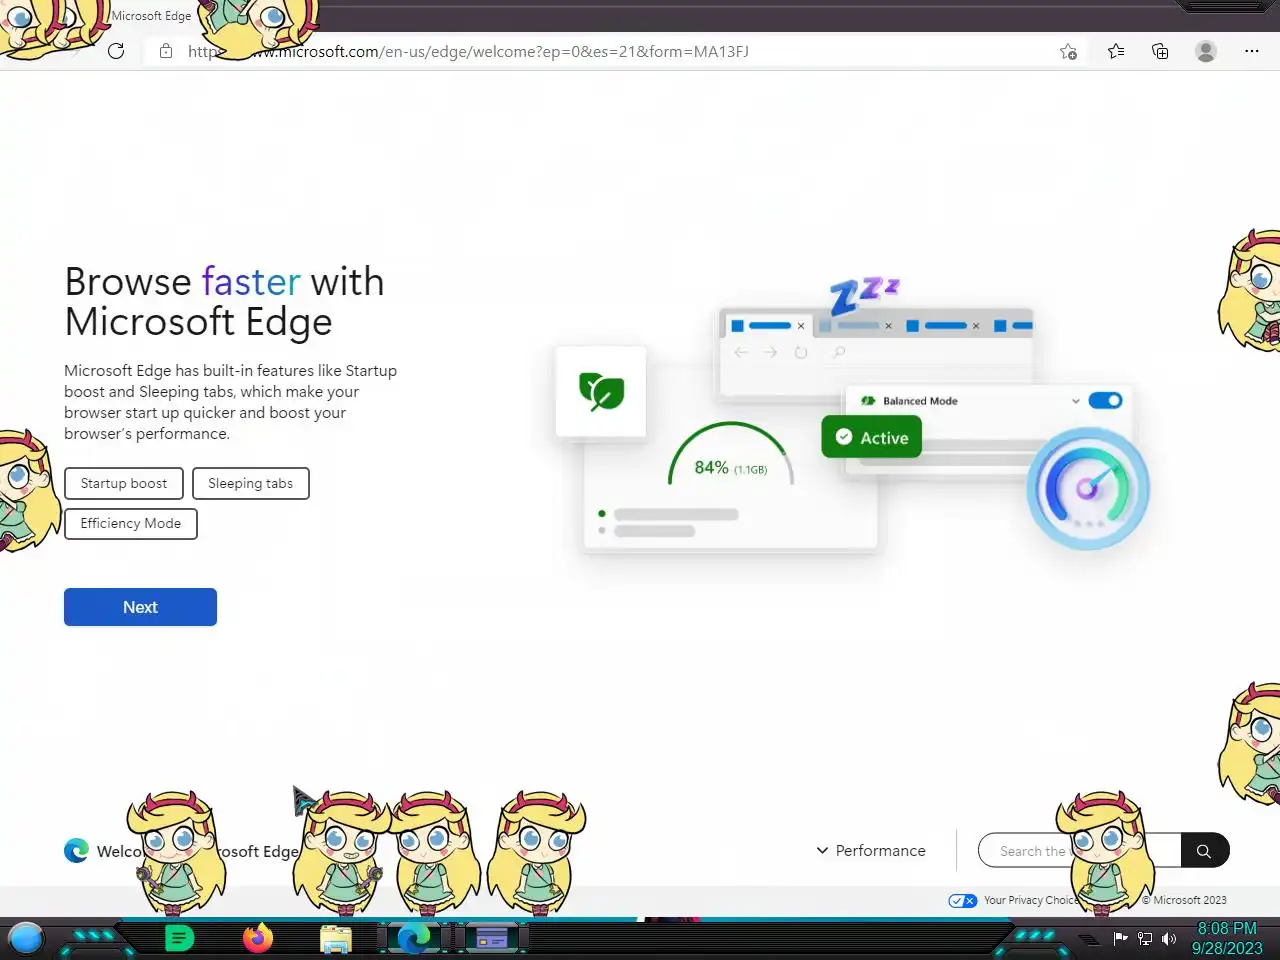Click the Action Center flag tray icon
The height and width of the screenshot is (960, 1280).
coord(1120,938)
